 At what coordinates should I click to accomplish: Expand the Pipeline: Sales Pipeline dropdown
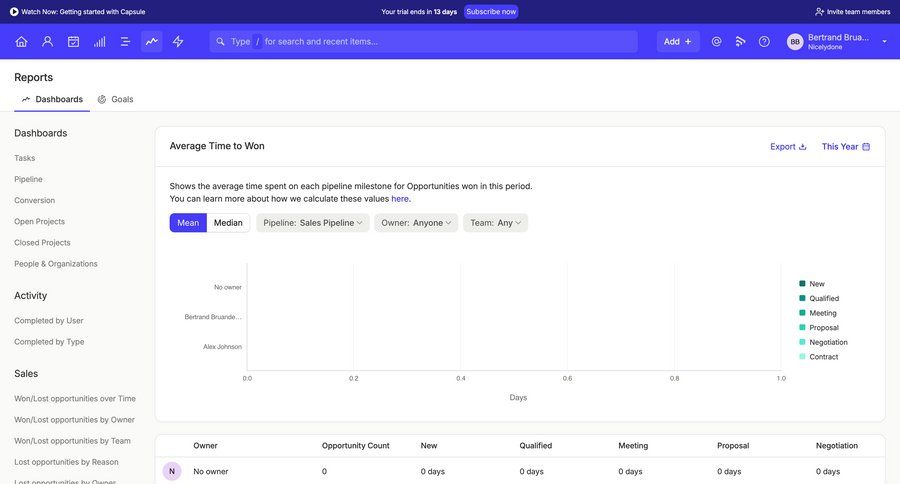point(313,223)
